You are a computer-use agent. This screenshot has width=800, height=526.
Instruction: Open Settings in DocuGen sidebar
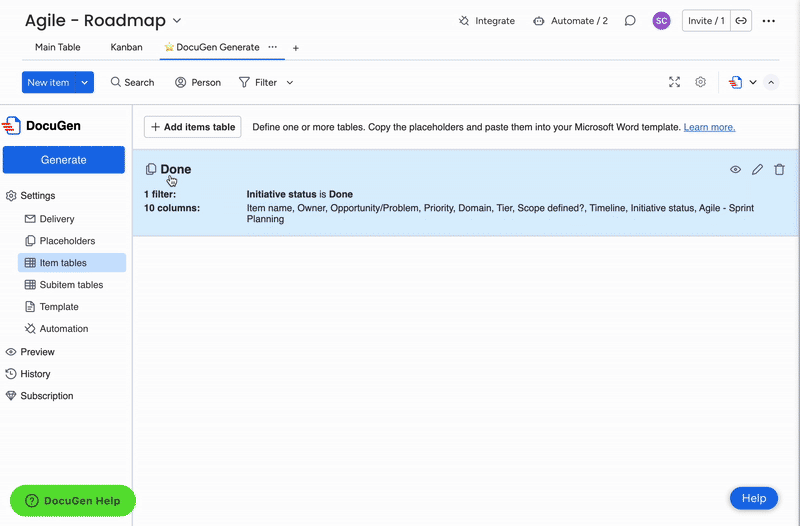[31, 195]
